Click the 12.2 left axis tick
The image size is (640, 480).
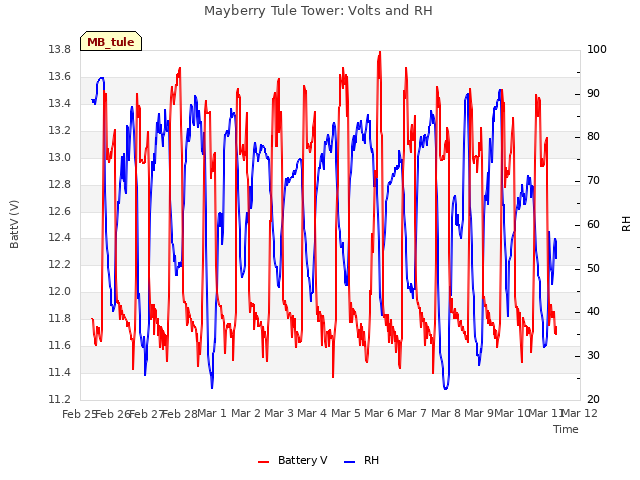tap(60, 264)
